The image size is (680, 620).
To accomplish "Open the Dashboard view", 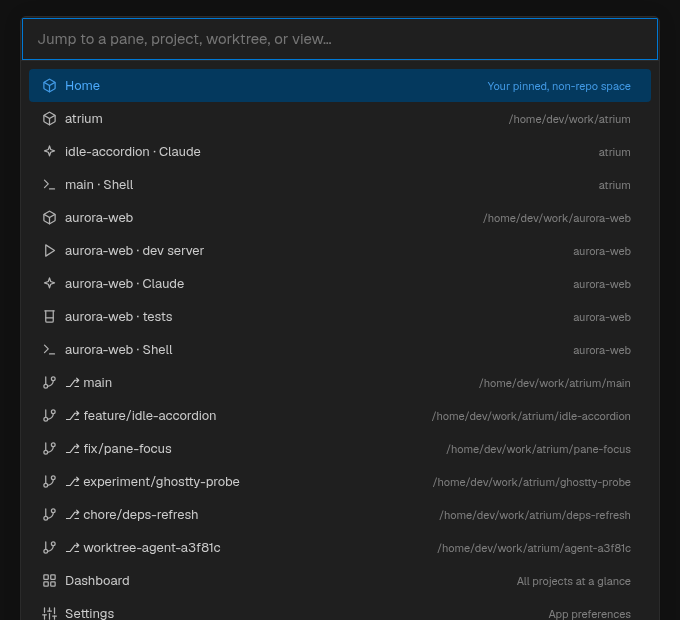I will coord(340,581).
